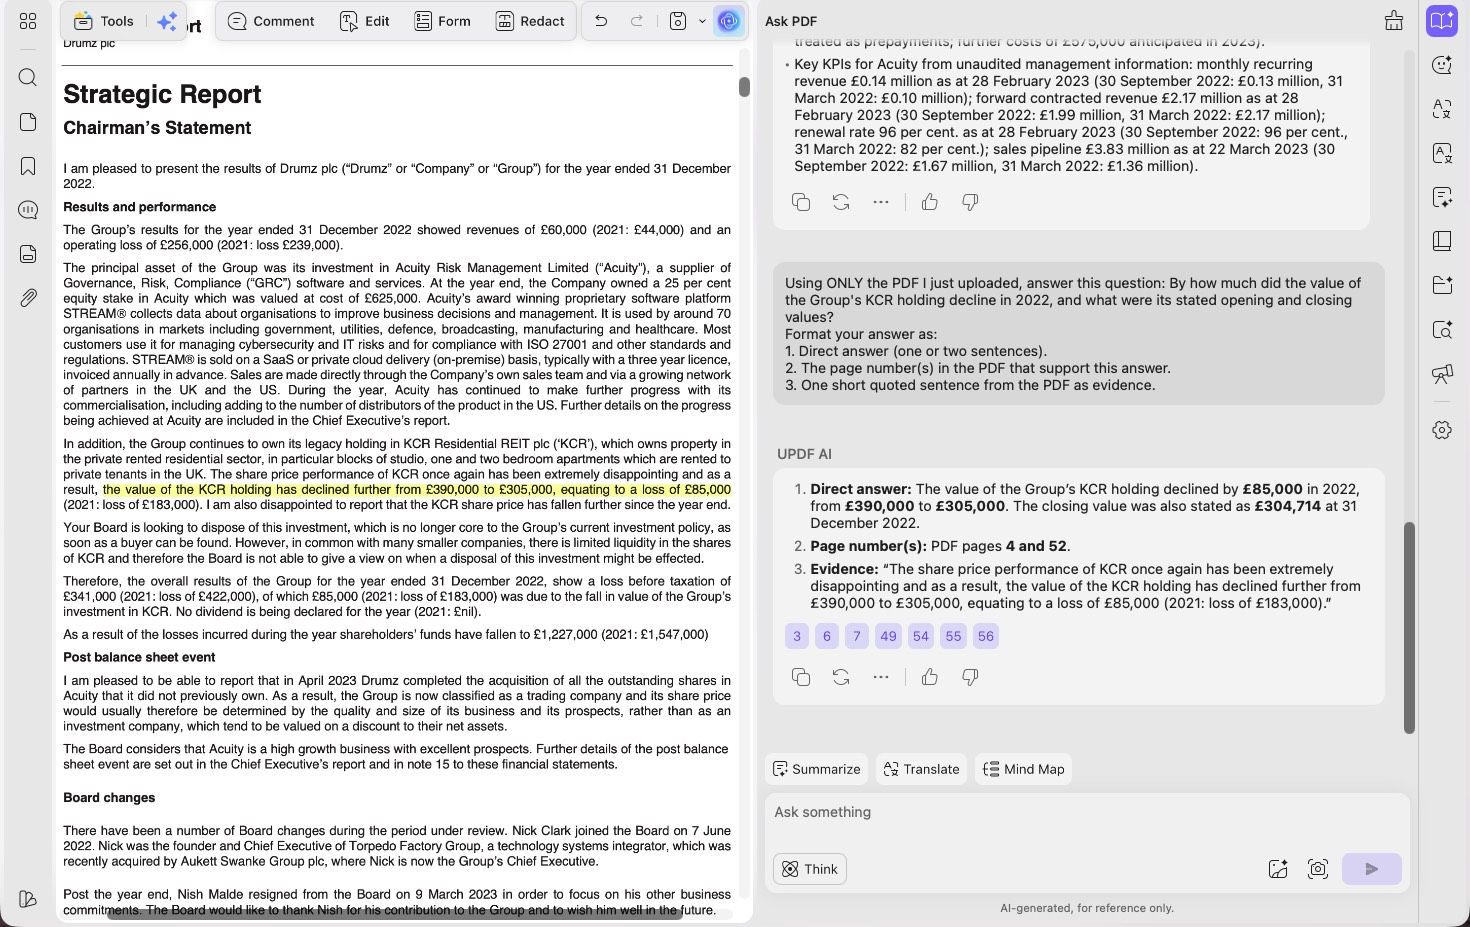Screen dimensions: 1470x927
Task: Click the Mind Map button
Action: 1024,769
